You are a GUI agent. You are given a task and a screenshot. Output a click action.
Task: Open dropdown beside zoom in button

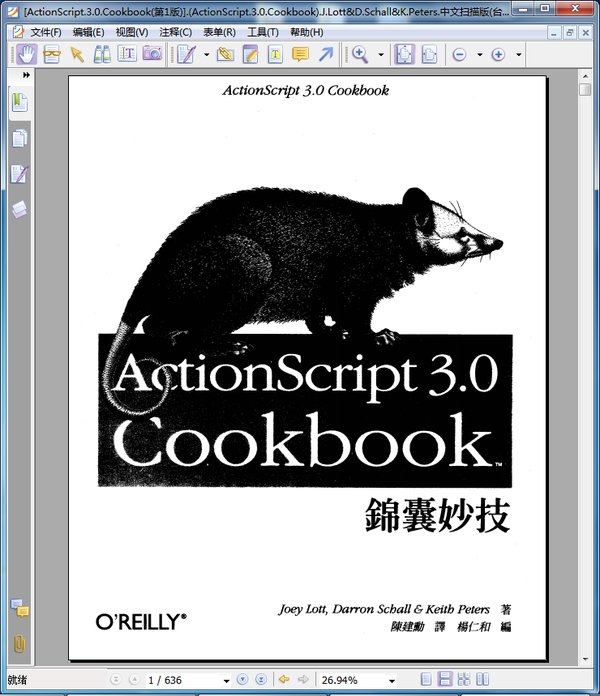point(518,55)
